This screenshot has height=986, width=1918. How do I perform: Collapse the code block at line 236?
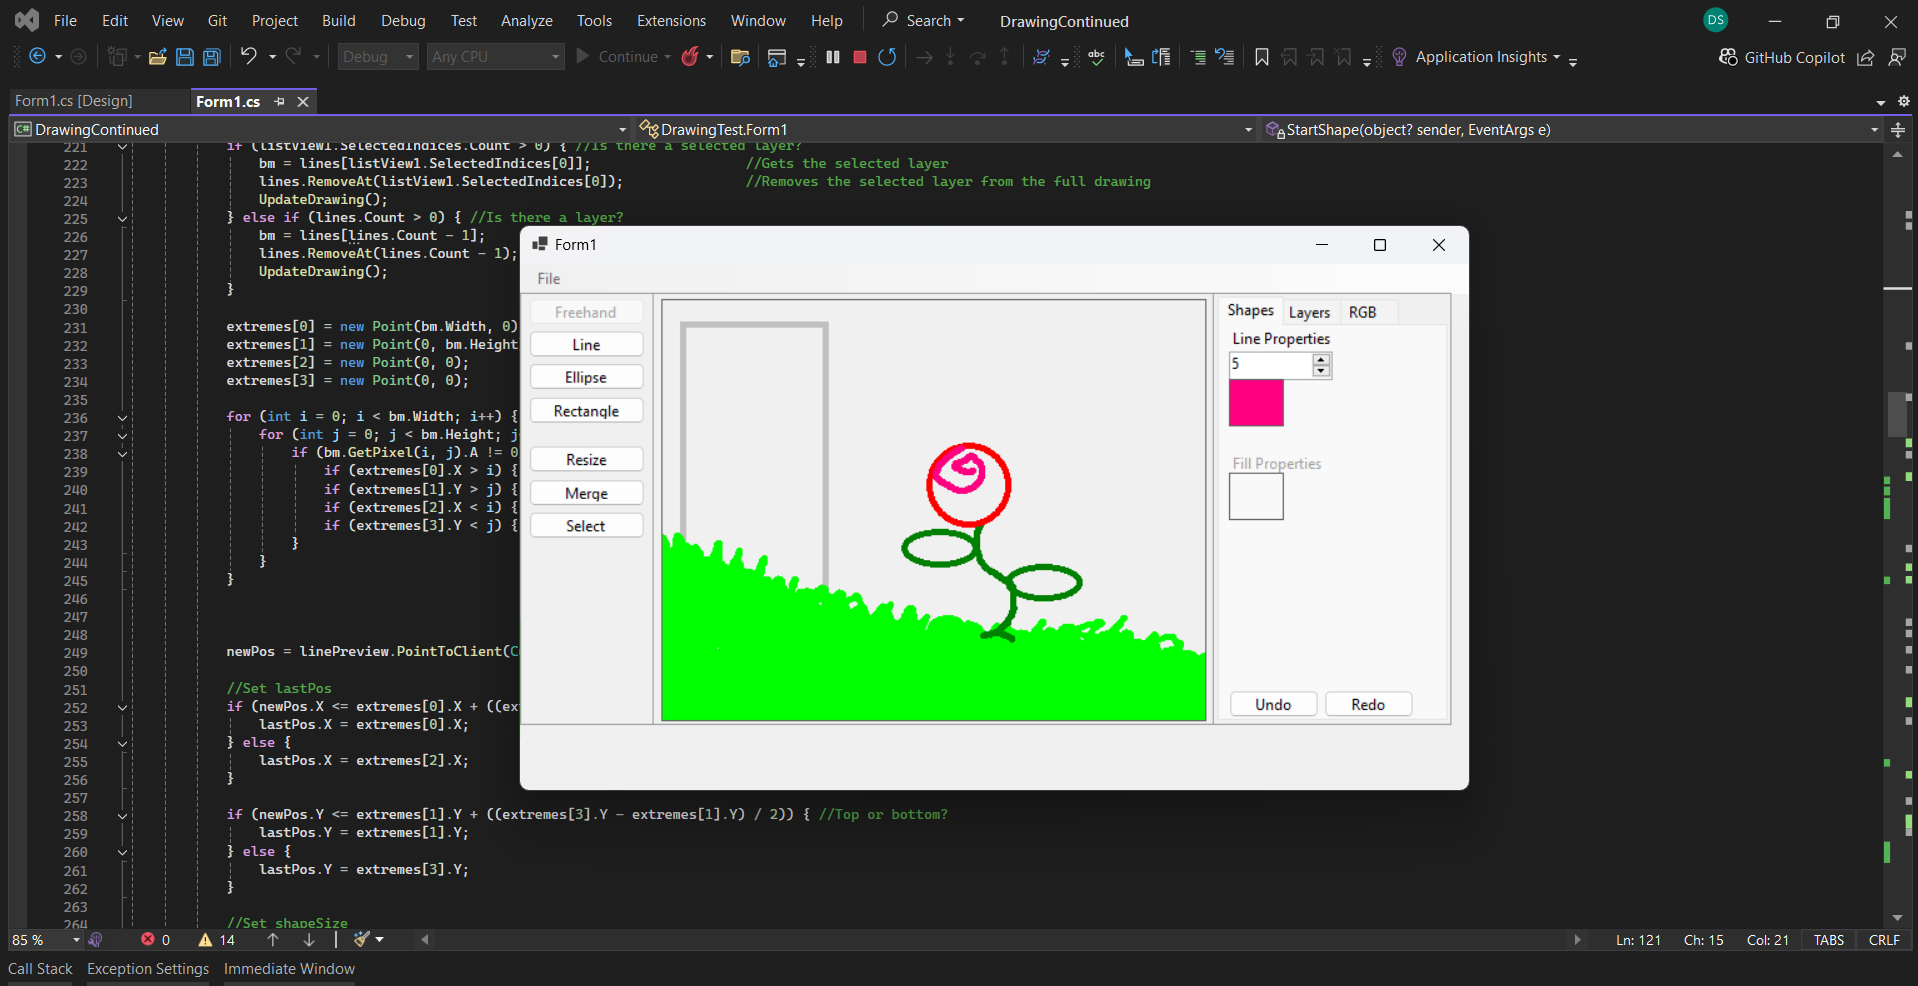(122, 418)
